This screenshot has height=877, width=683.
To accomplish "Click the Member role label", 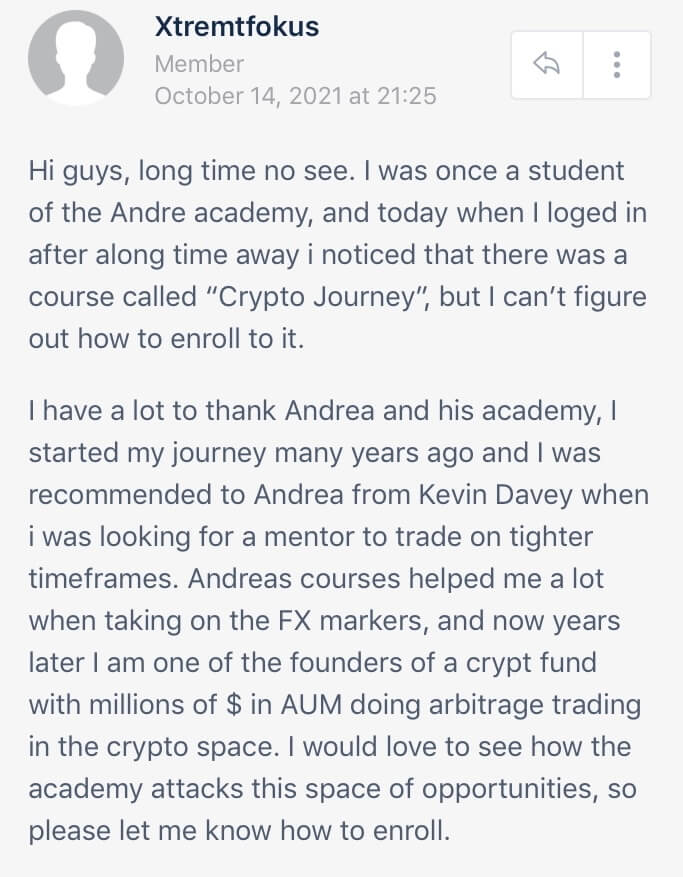I will coord(199,63).
